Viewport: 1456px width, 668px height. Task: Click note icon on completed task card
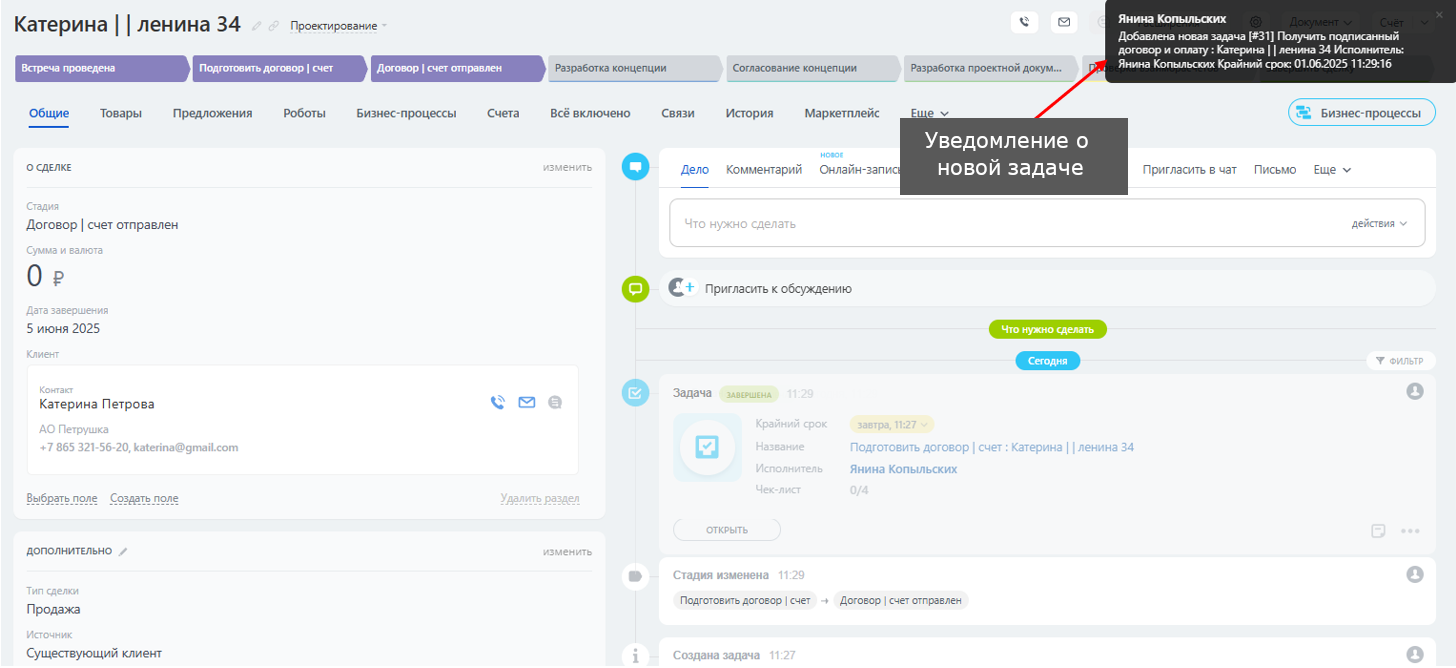(1379, 531)
